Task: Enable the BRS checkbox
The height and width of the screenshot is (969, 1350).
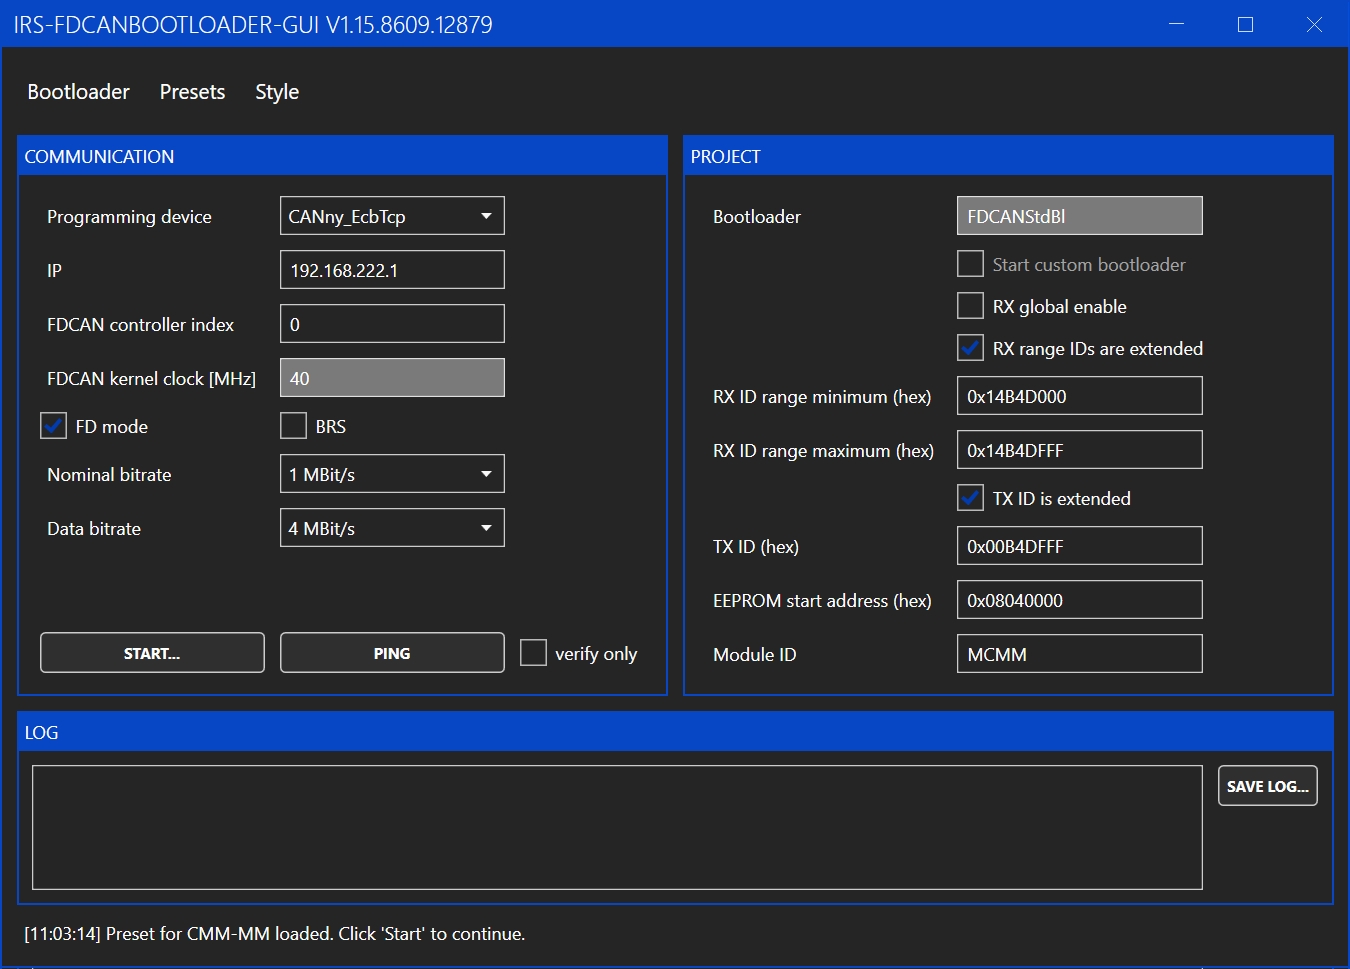Action: (x=294, y=426)
